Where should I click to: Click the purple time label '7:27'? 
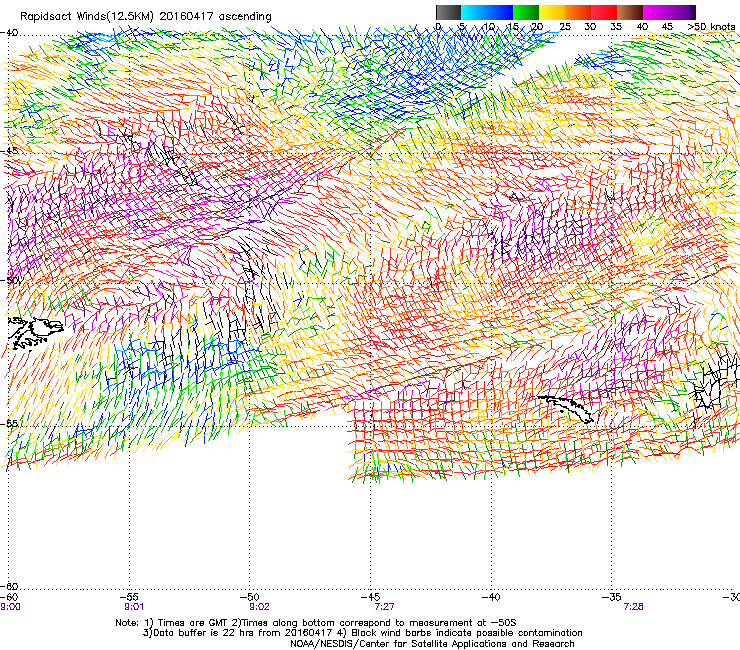[x=384, y=607]
